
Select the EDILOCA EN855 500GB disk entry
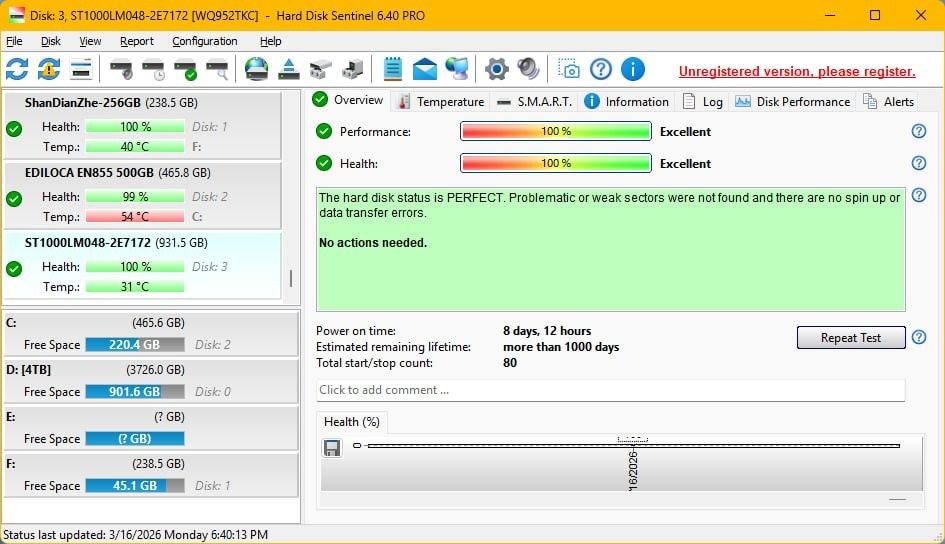tap(142, 195)
